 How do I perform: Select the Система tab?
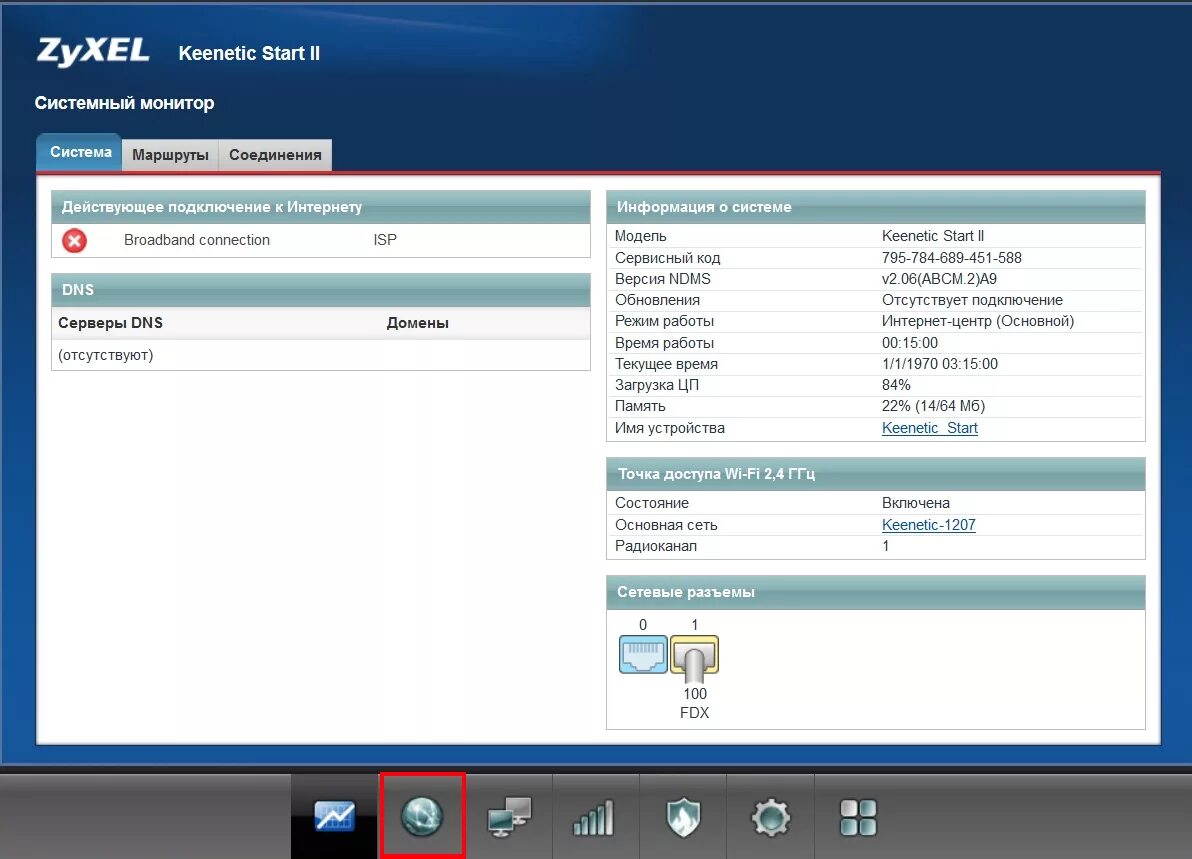click(81, 152)
